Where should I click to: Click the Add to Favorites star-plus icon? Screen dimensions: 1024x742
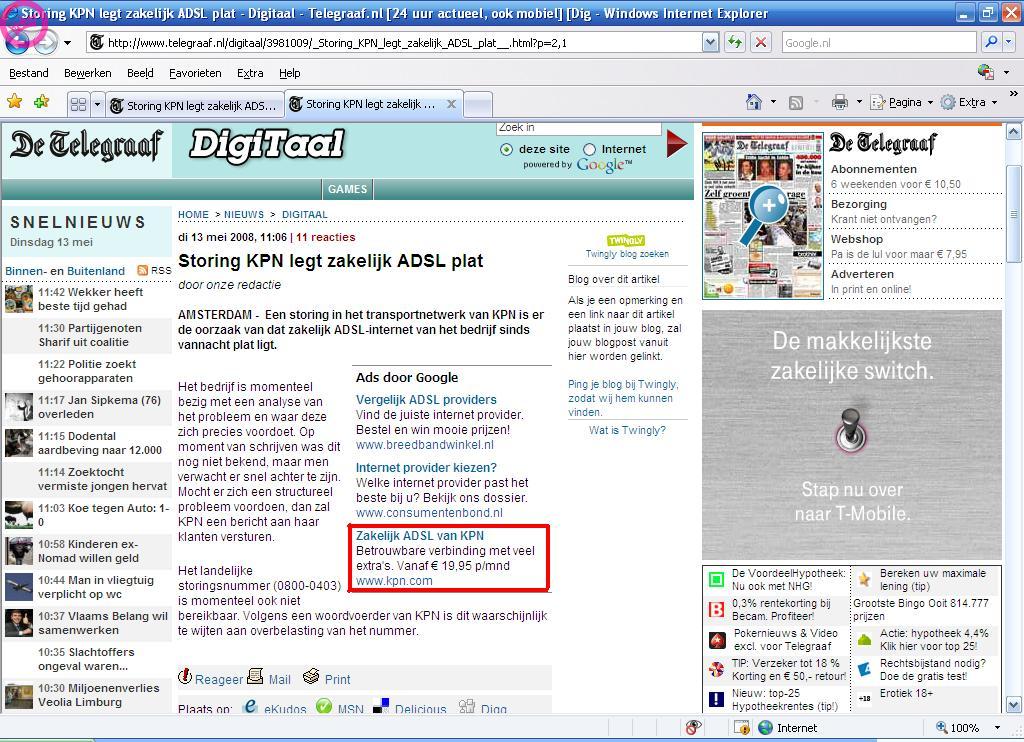tap(42, 102)
